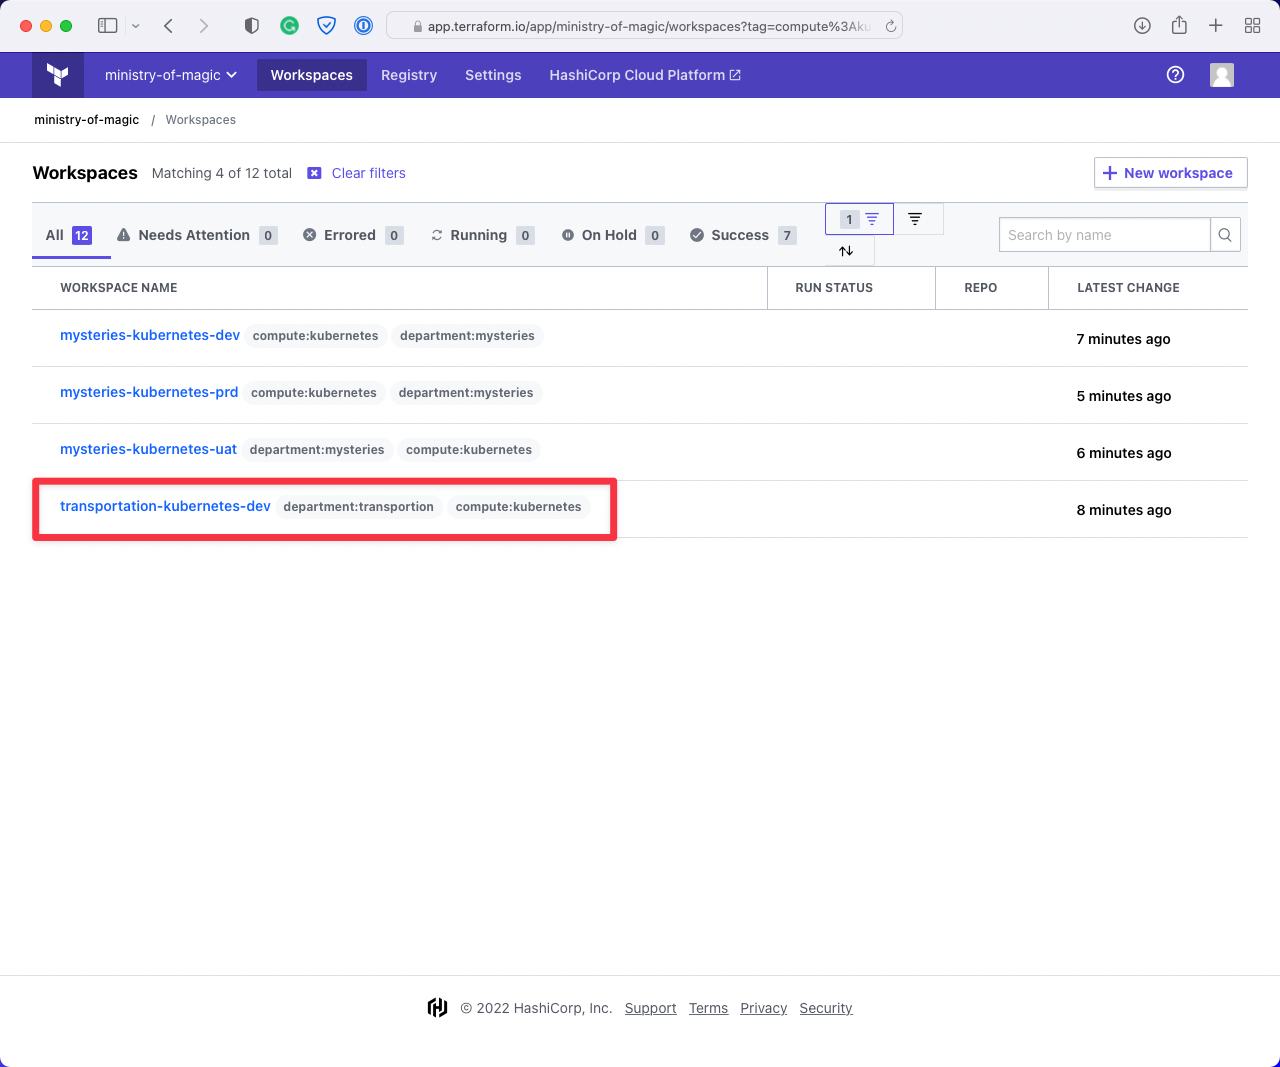Select the Needs Attention tab
The width and height of the screenshot is (1280, 1067).
point(197,235)
